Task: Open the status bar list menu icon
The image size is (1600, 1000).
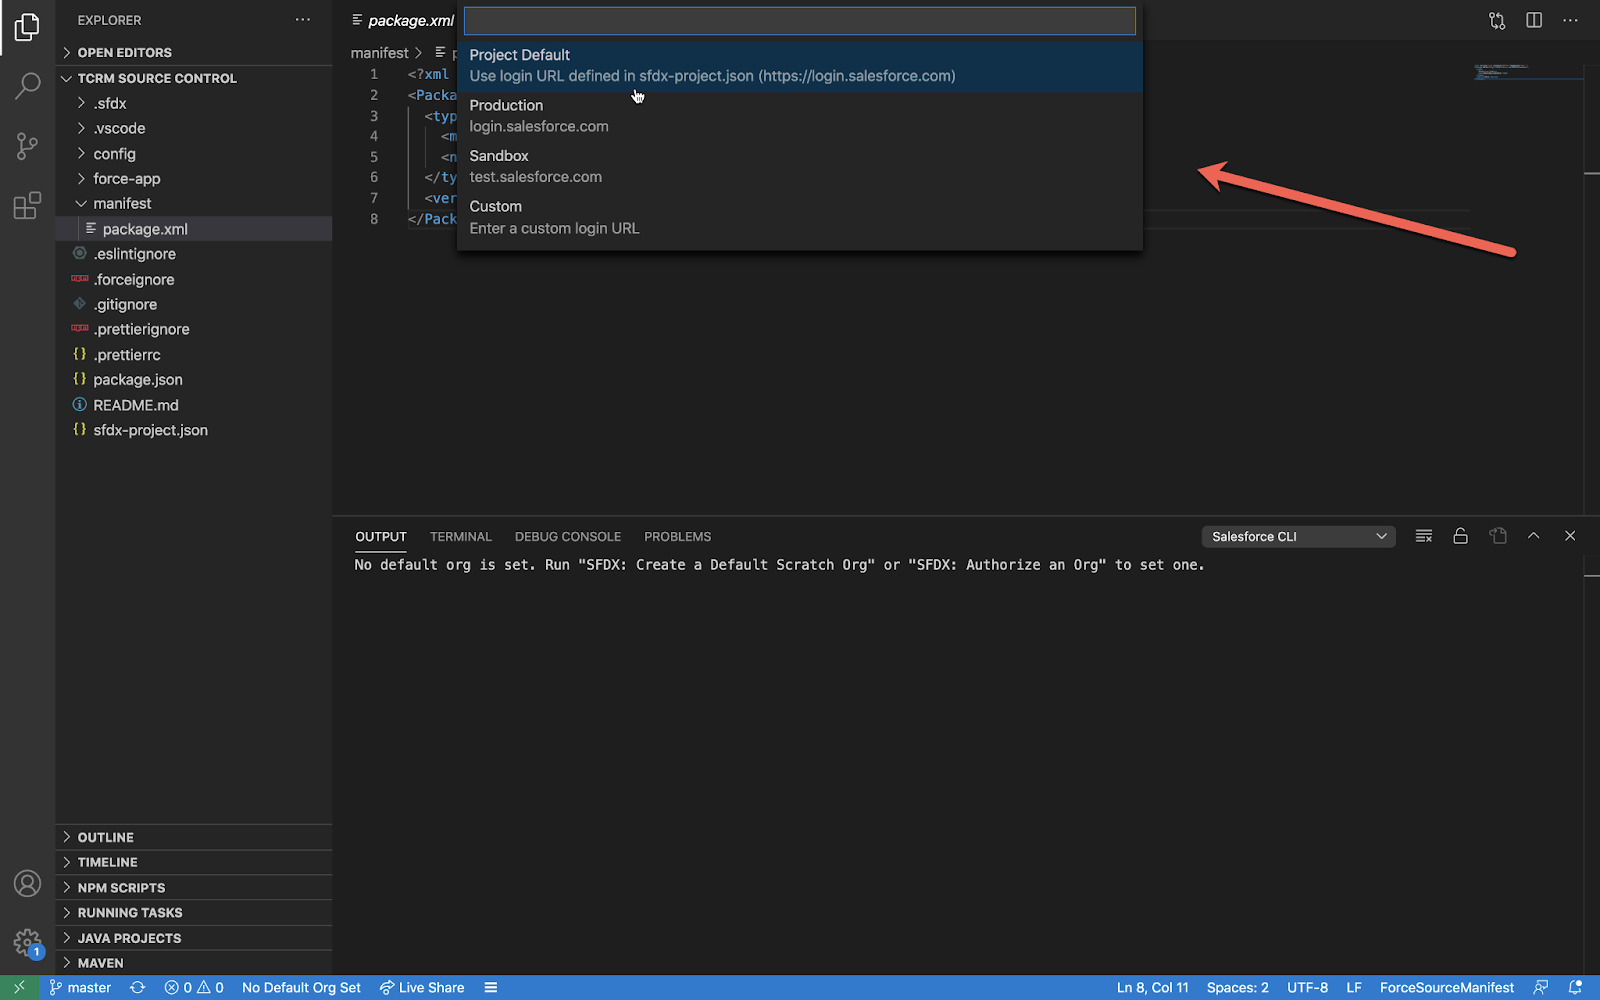Action: tap(491, 987)
